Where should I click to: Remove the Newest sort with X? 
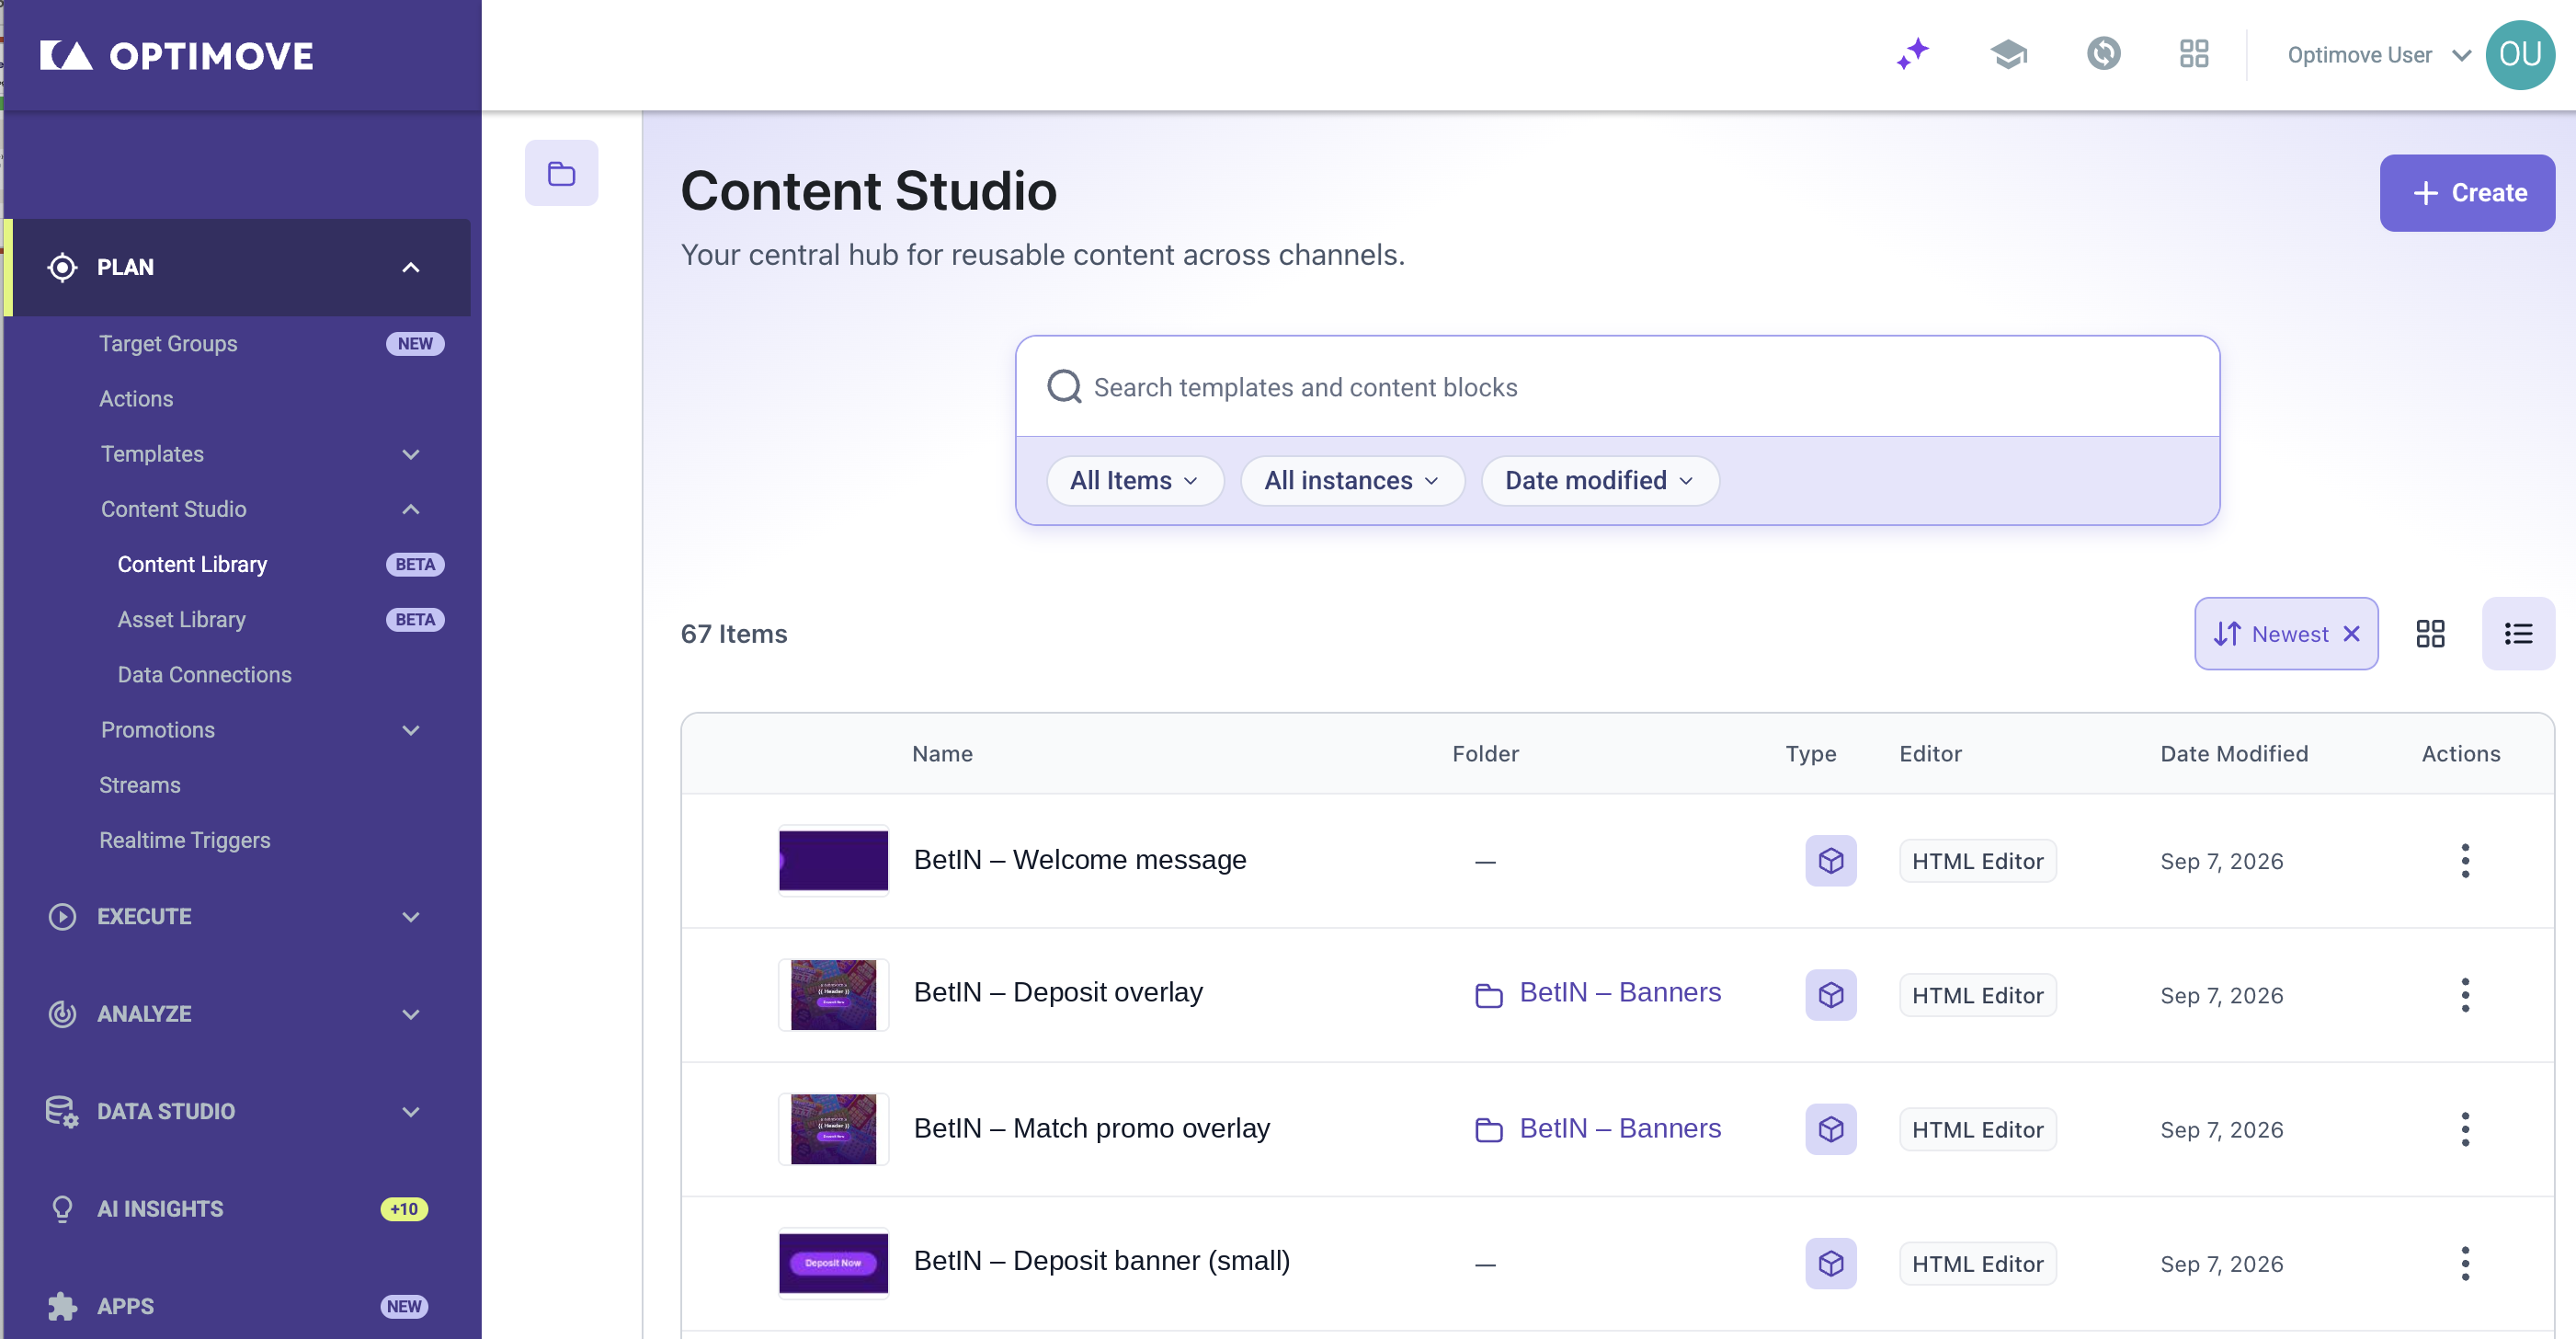[2352, 633]
